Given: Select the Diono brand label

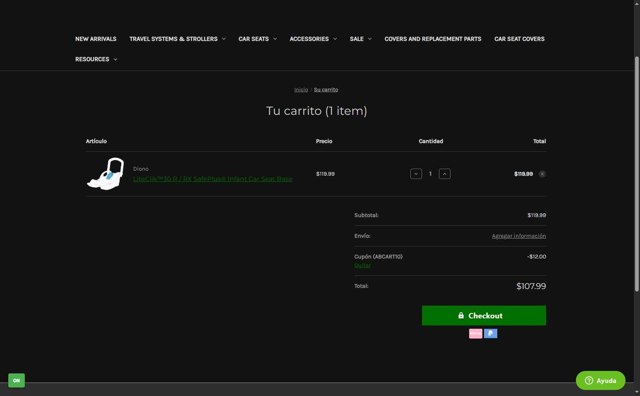Looking at the screenshot, I should pyautogui.click(x=141, y=169).
